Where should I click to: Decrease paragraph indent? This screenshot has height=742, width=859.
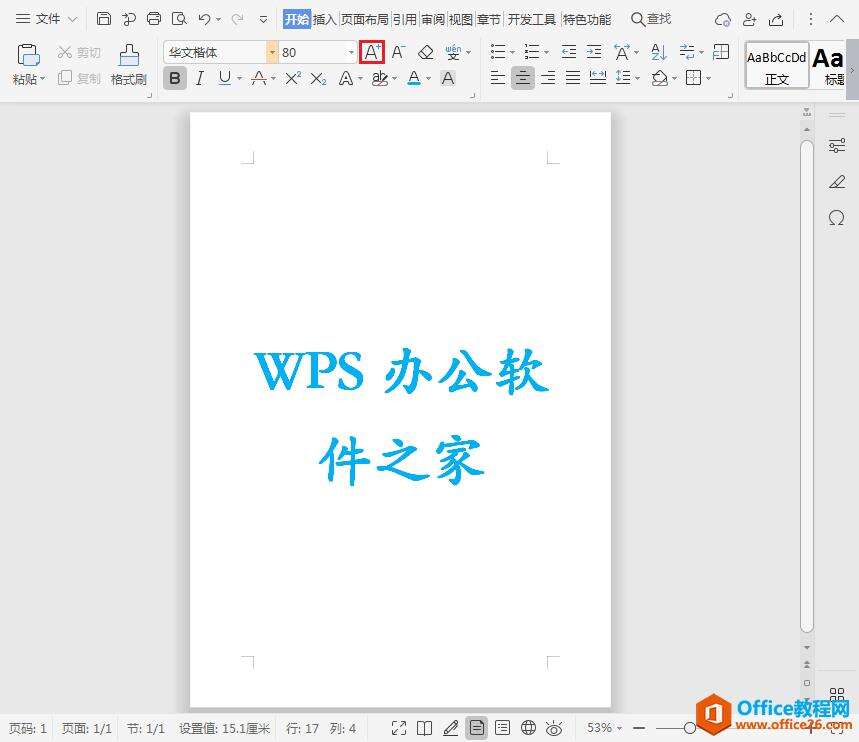[569, 52]
